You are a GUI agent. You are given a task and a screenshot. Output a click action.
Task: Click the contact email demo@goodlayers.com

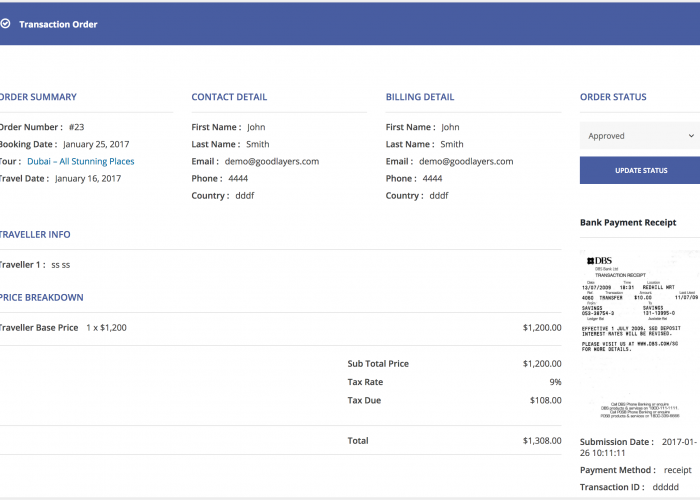pos(271,162)
